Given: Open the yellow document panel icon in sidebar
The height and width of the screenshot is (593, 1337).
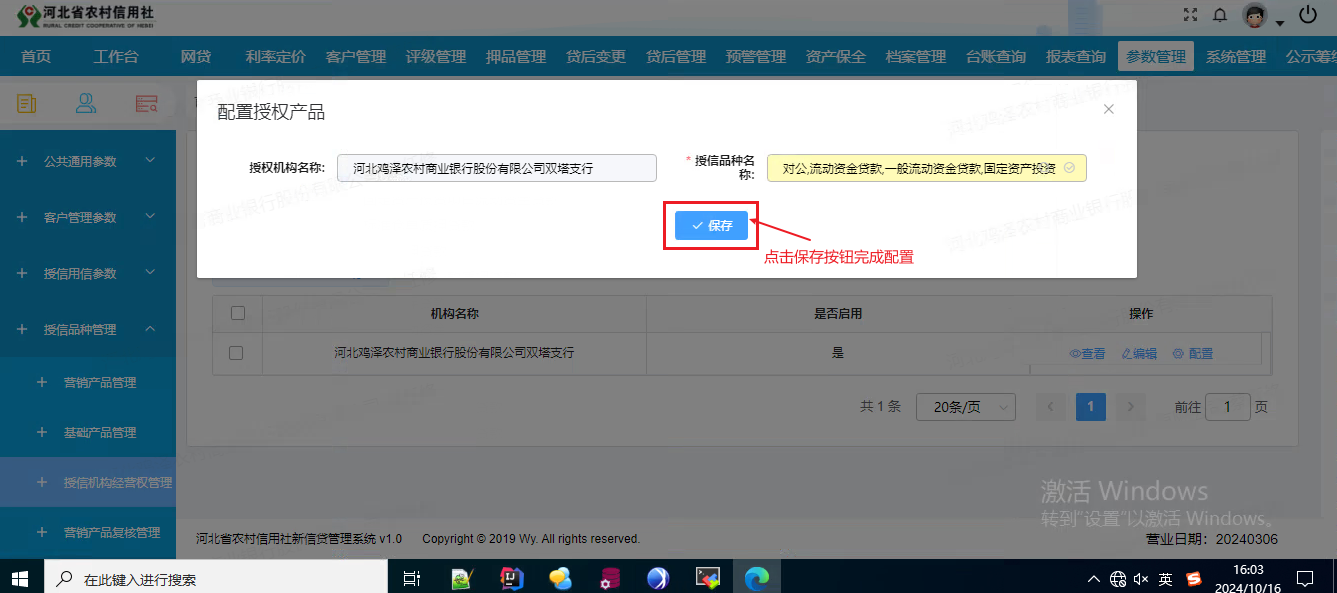Looking at the screenshot, I should 27,103.
